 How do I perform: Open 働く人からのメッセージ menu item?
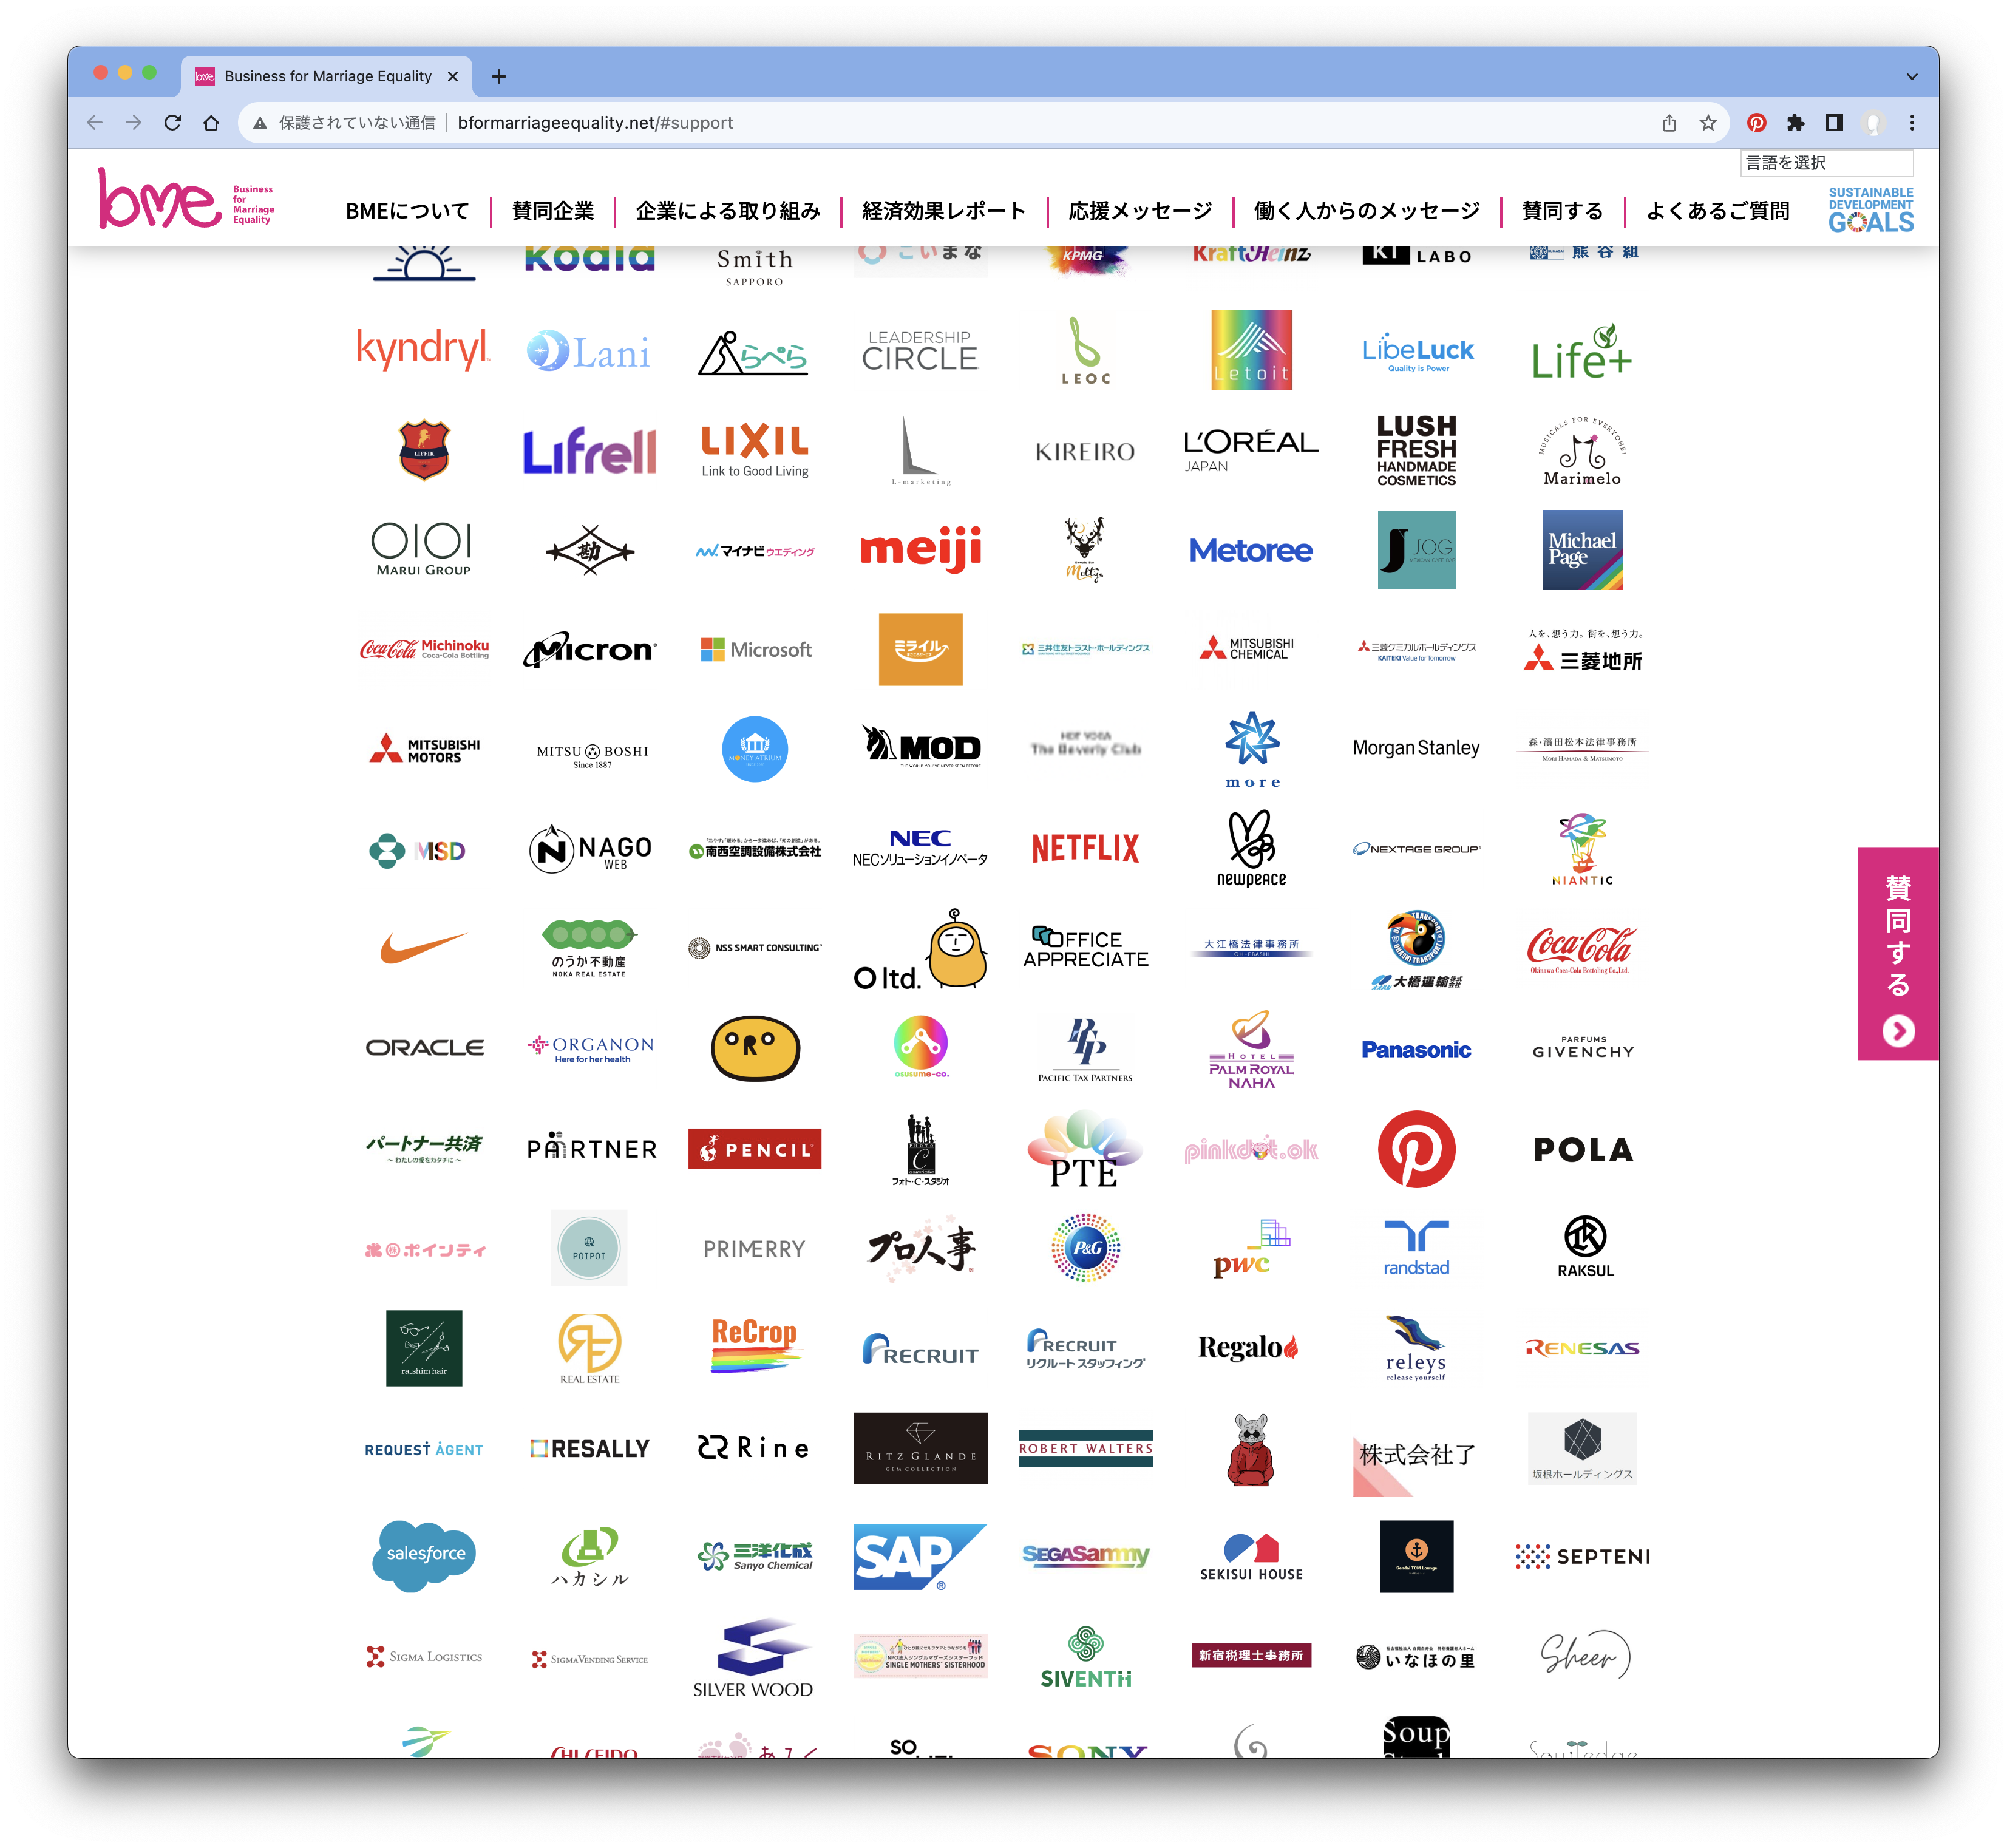(x=1367, y=211)
